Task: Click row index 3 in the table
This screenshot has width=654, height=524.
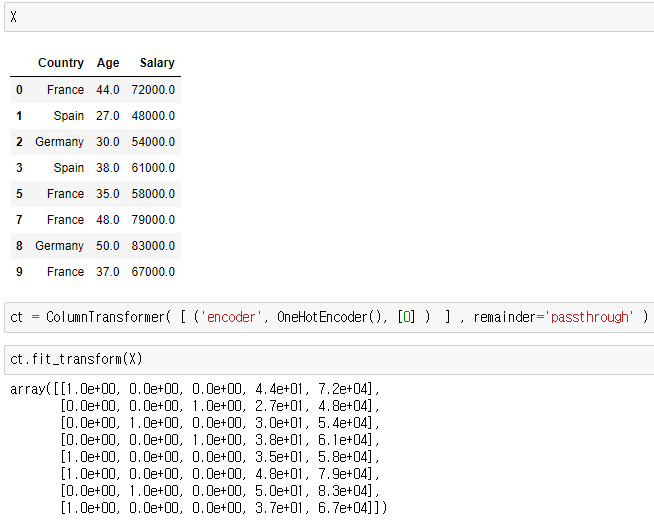Action: [19, 168]
